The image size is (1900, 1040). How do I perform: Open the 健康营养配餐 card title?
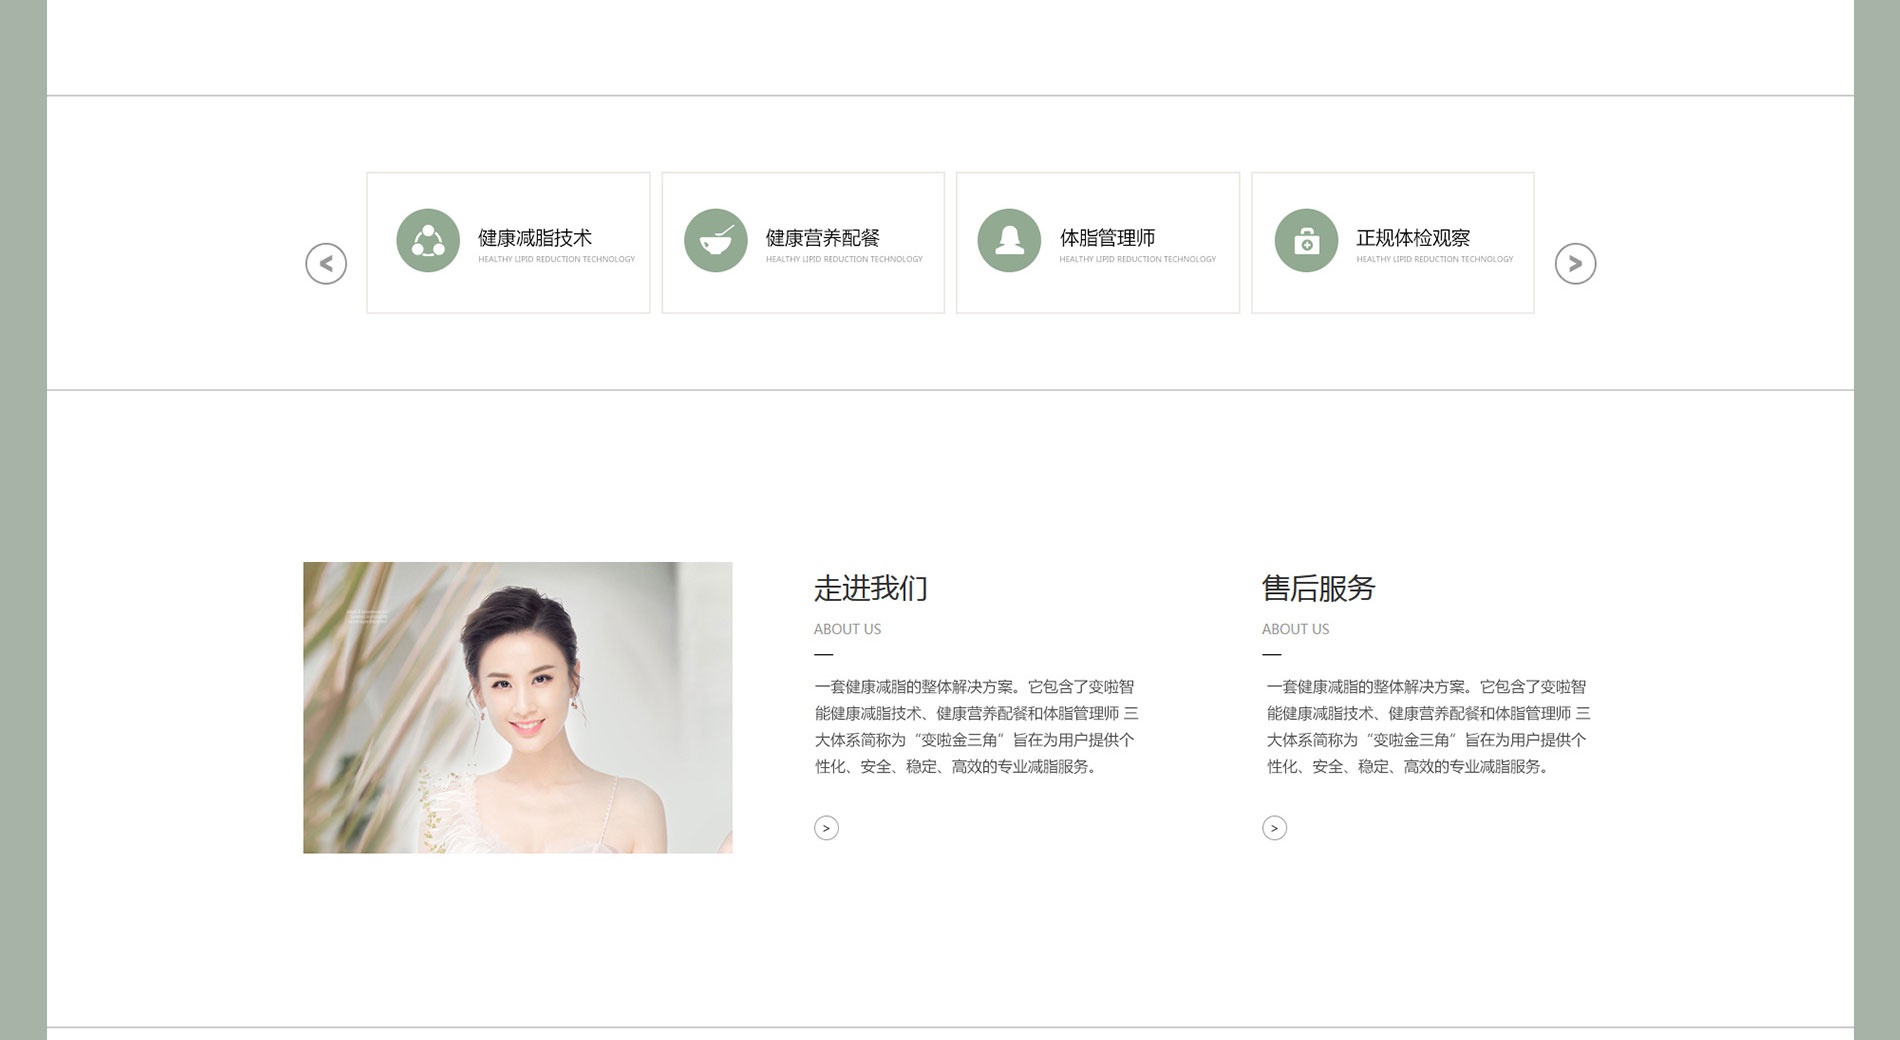click(x=823, y=238)
